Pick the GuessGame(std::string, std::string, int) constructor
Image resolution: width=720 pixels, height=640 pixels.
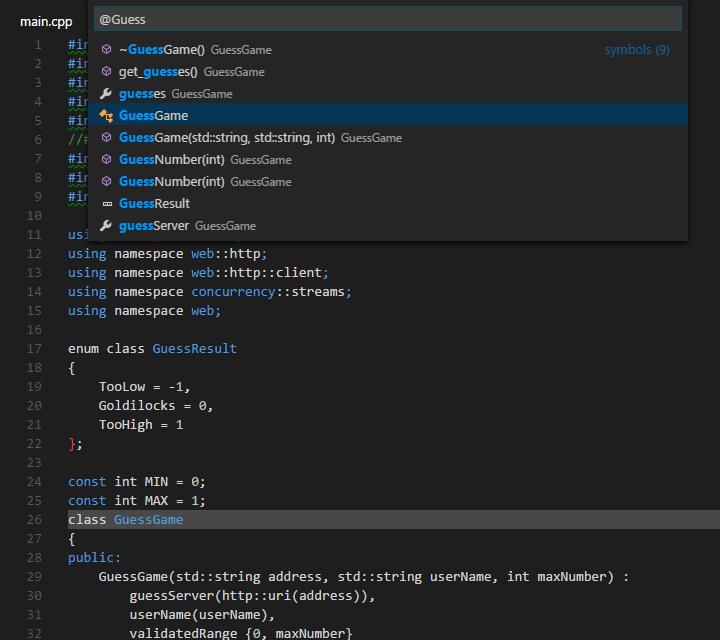(226, 138)
